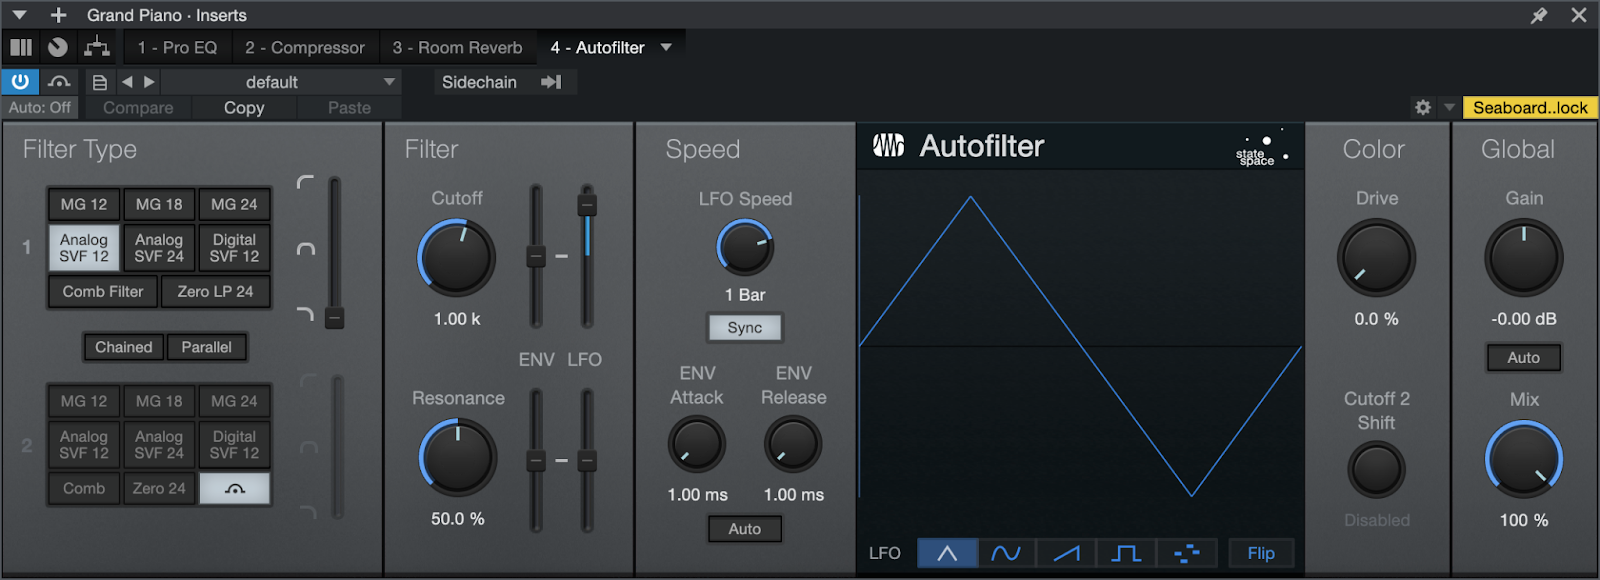Click the LFO Speed knob

point(745,248)
